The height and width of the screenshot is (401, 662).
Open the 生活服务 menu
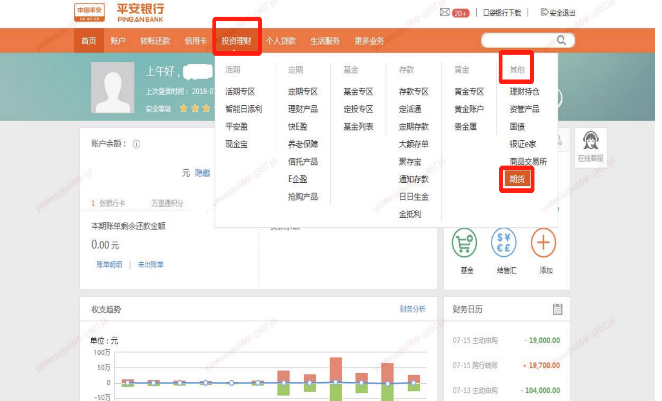325,41
